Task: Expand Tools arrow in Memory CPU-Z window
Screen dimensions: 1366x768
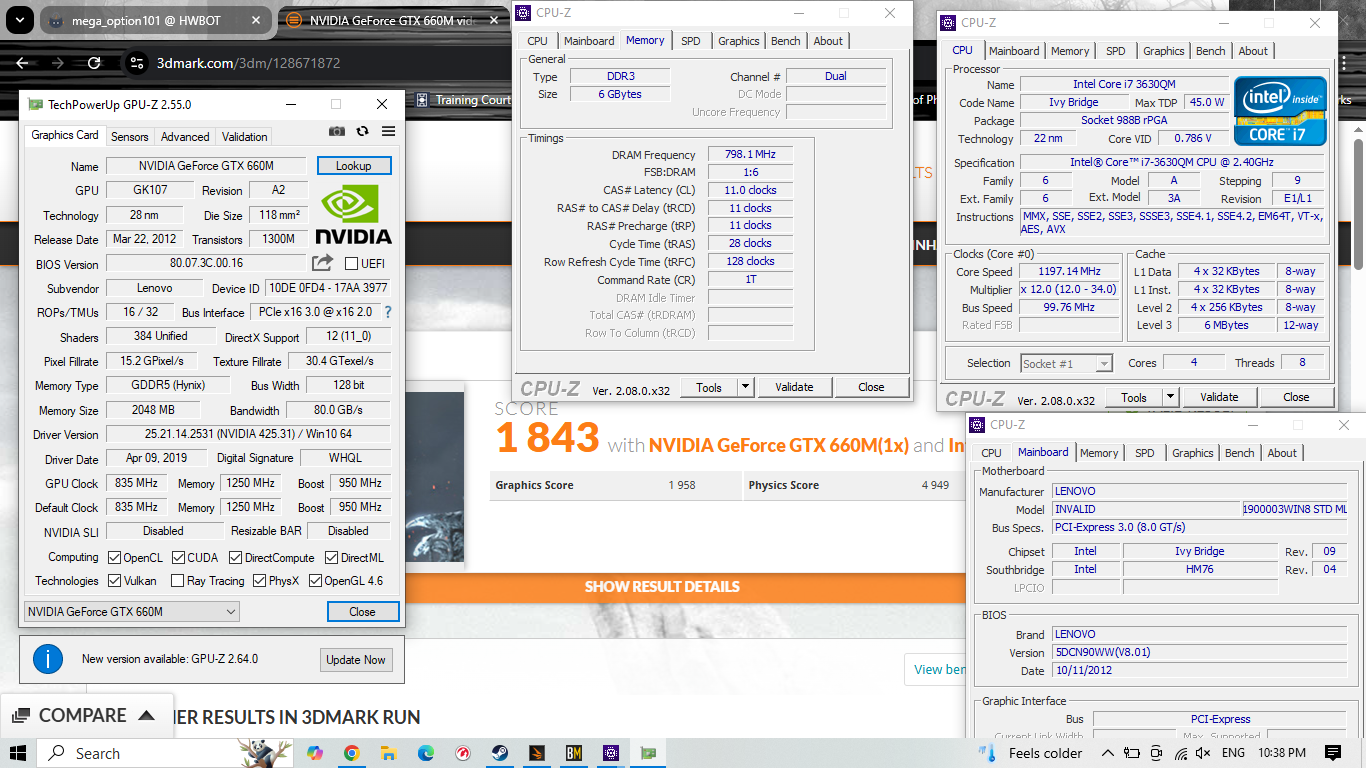Action: [745, 387]
